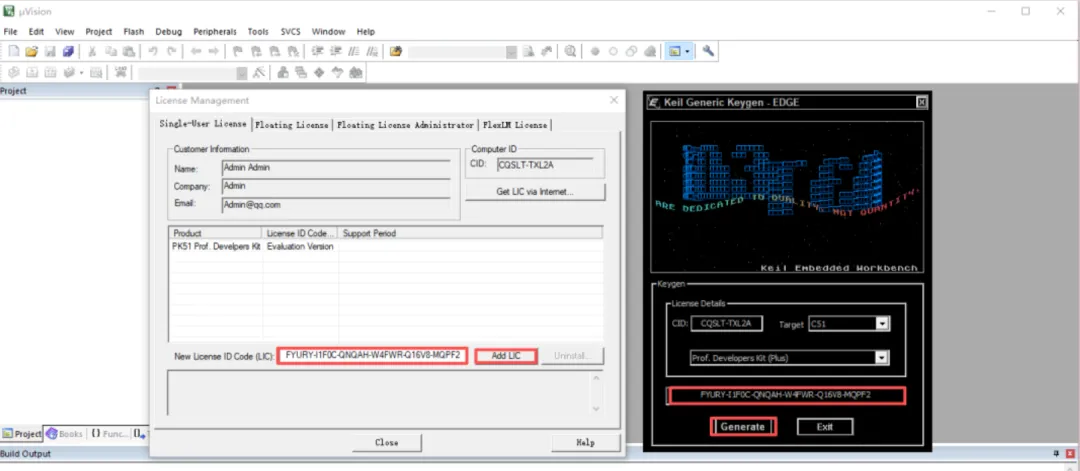Click the Comment selection icon
This screenshot has width=1080, height=471.
(x=354, y=52)
